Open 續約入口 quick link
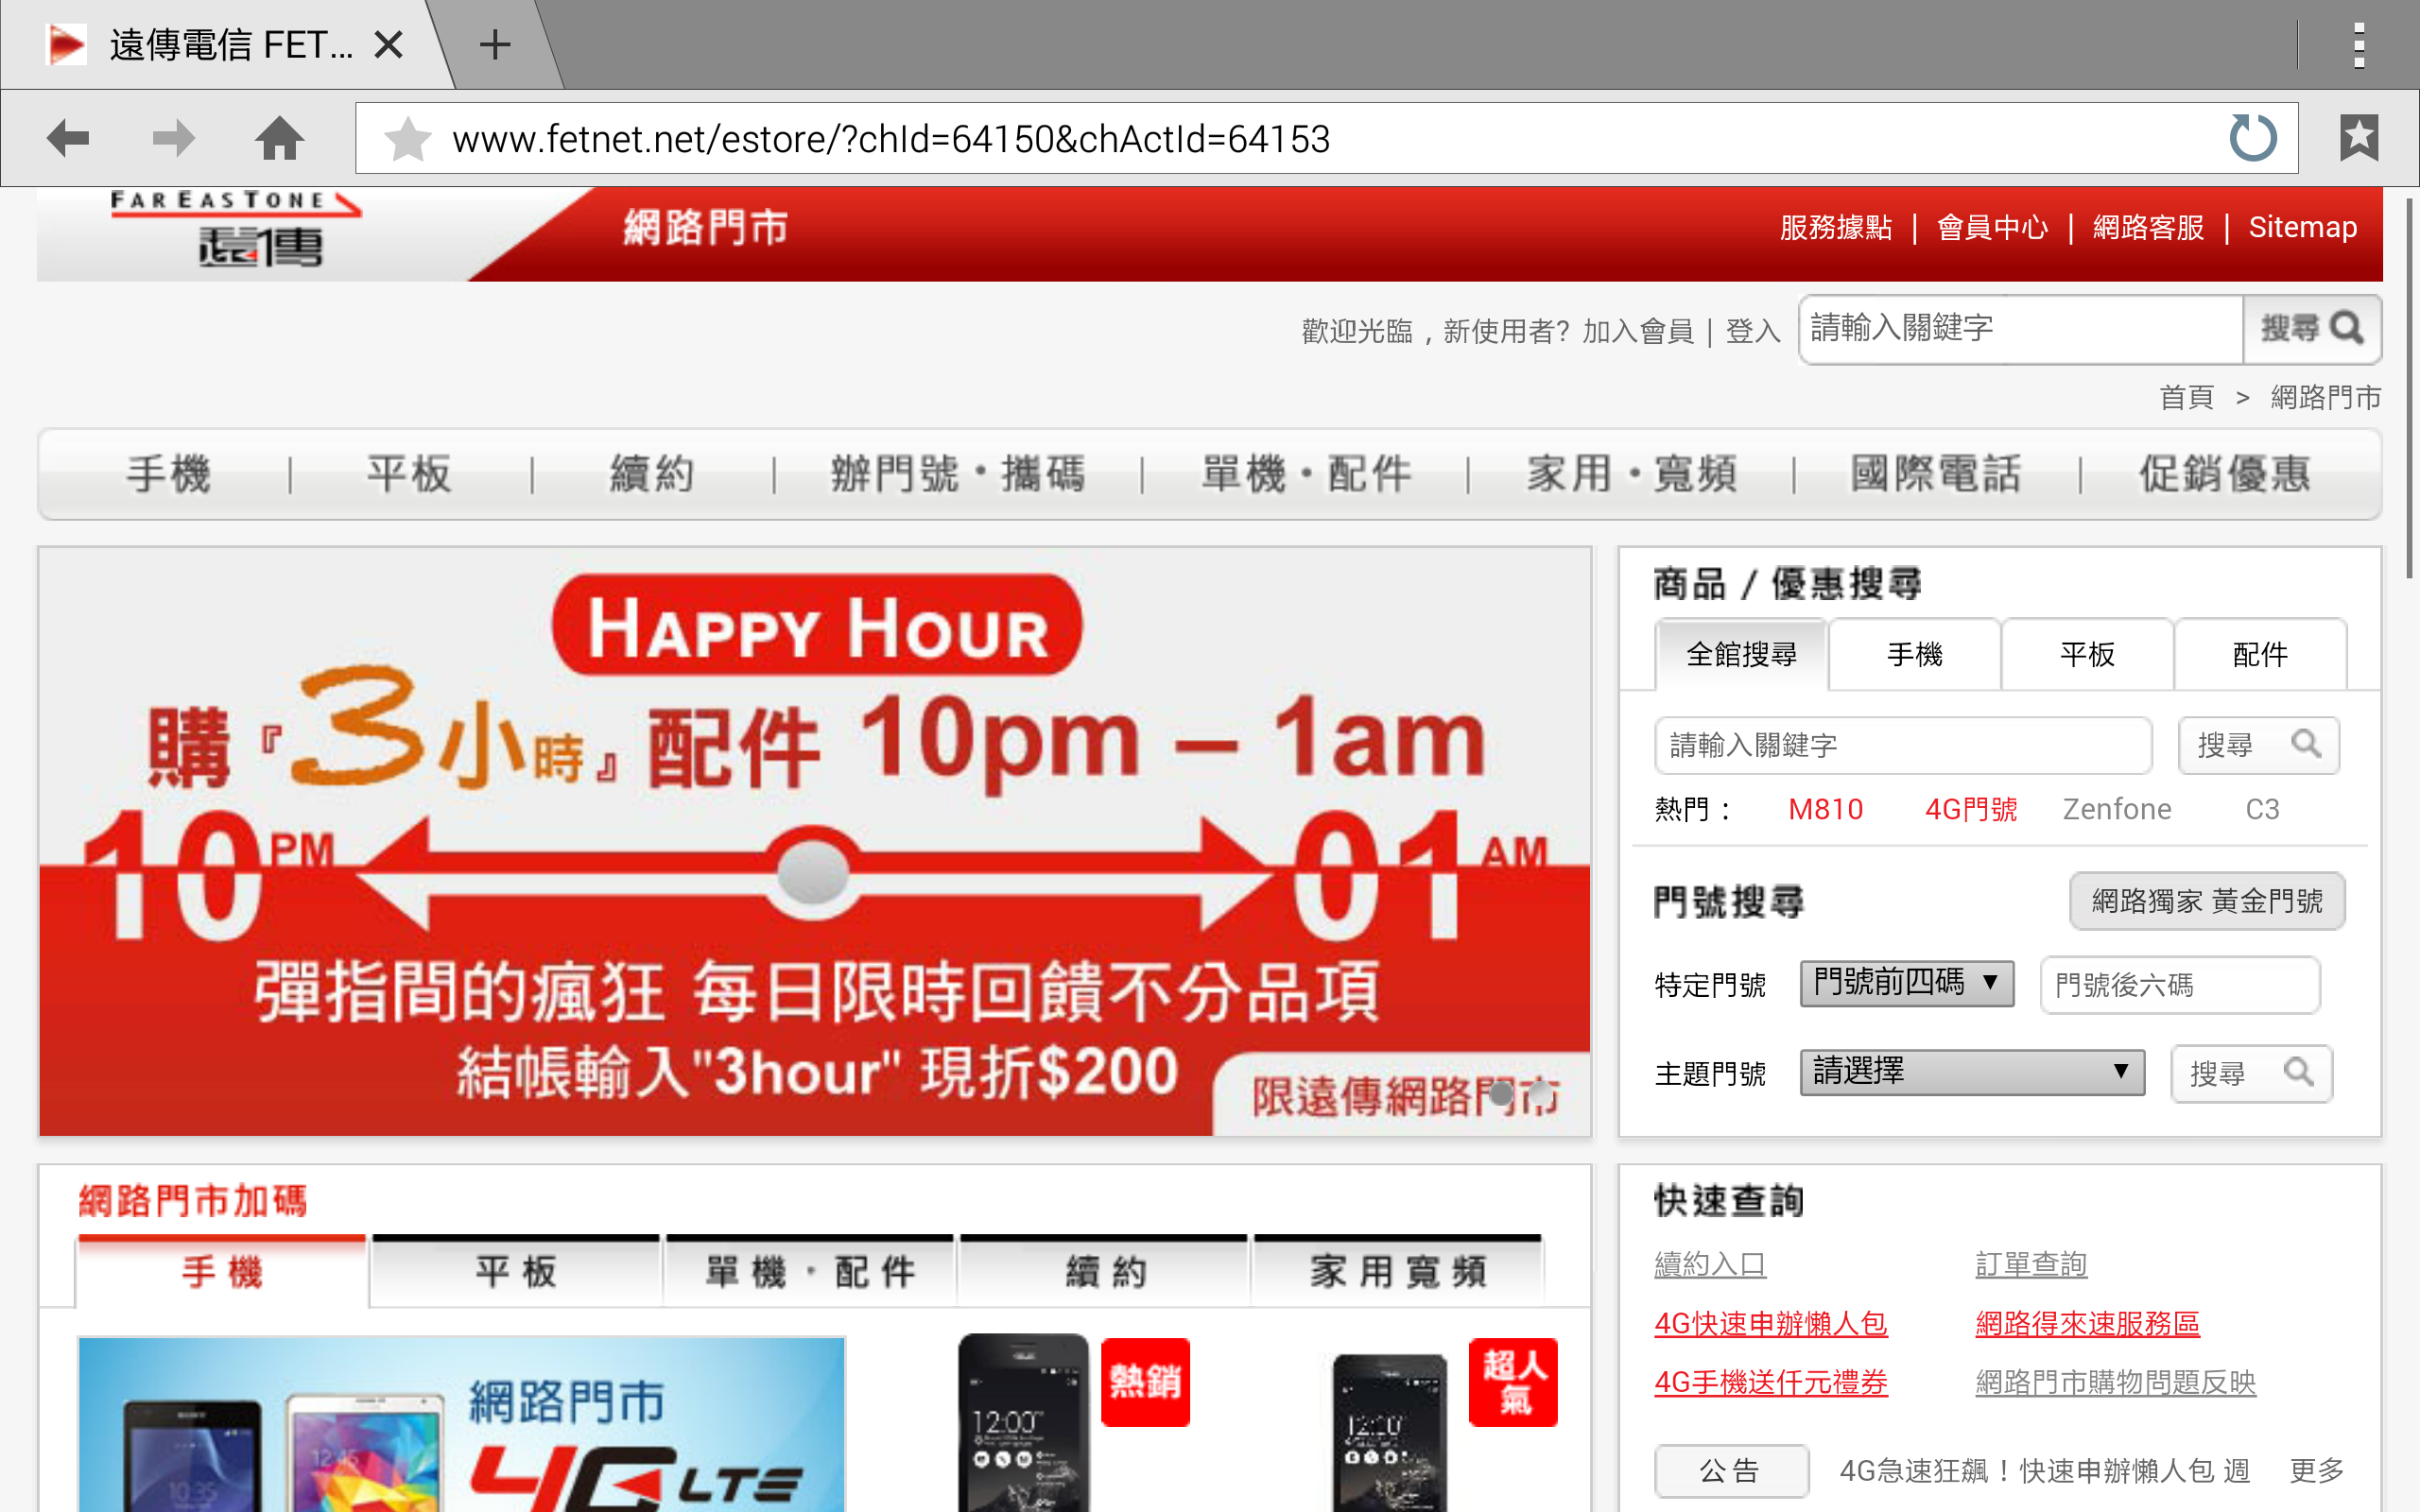This screenshot has height=1512, width=2420. pos(1710,1265)
